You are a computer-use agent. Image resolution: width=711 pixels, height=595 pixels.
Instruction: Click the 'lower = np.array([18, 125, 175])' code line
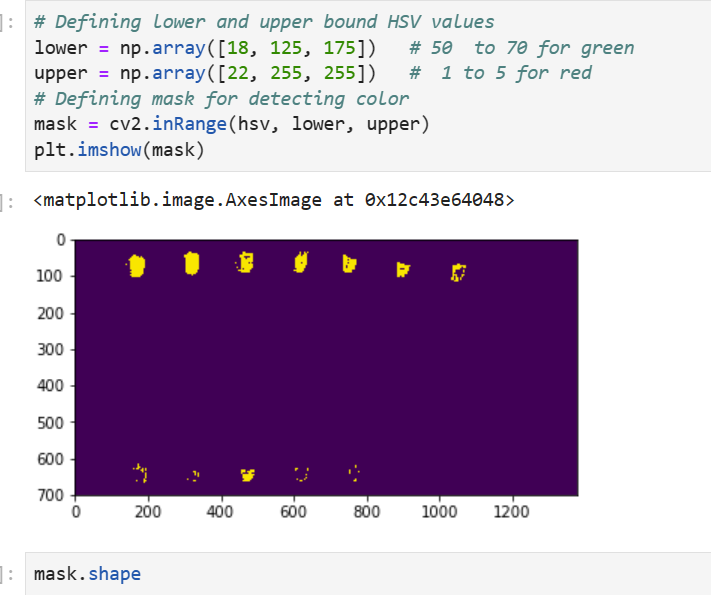tap(205, 48)
